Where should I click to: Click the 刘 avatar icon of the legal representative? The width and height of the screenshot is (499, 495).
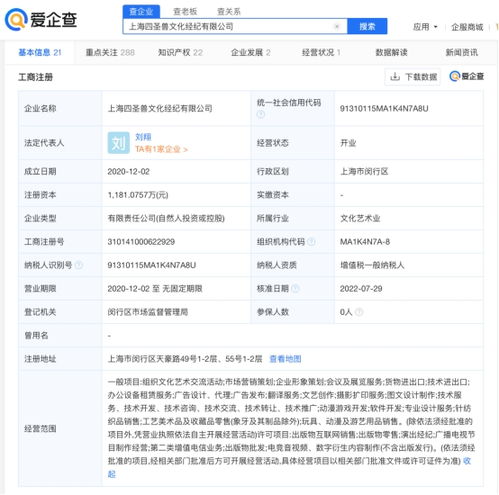[118, 143]
